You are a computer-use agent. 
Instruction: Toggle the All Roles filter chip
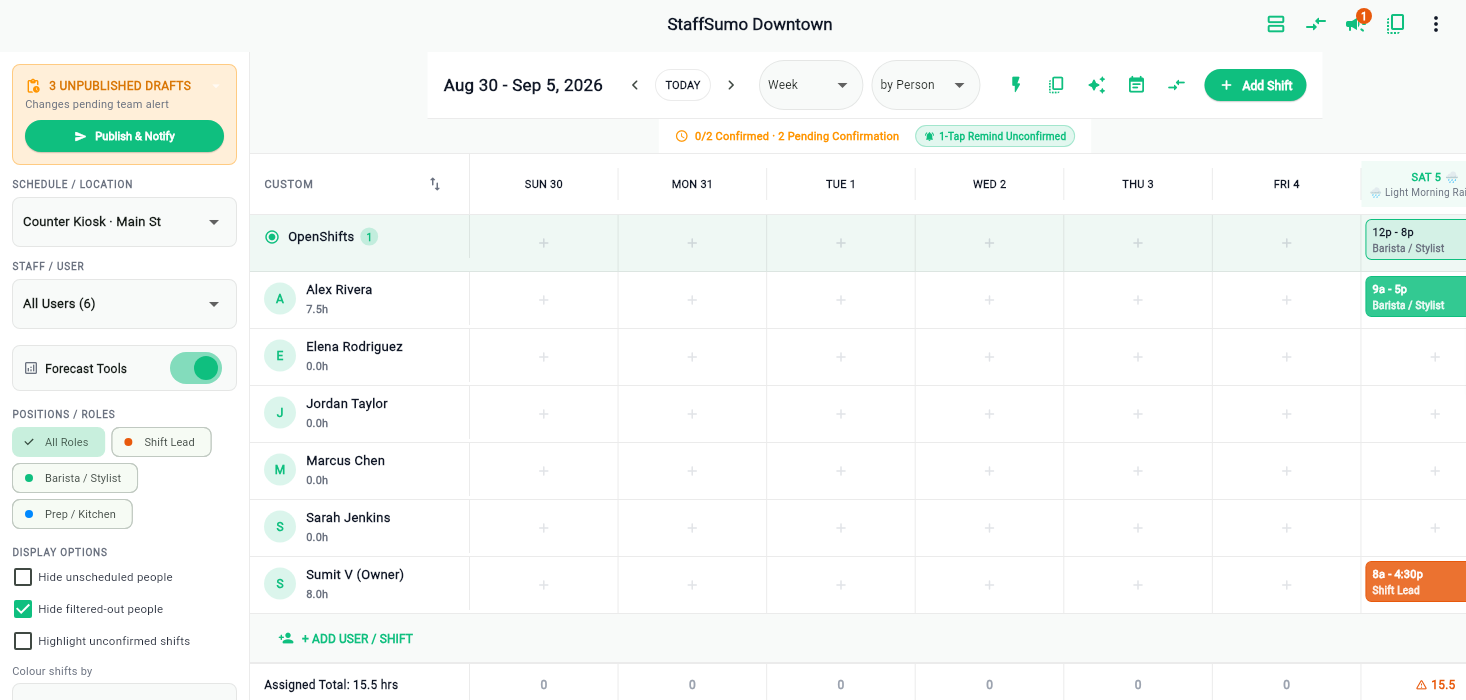58,442
